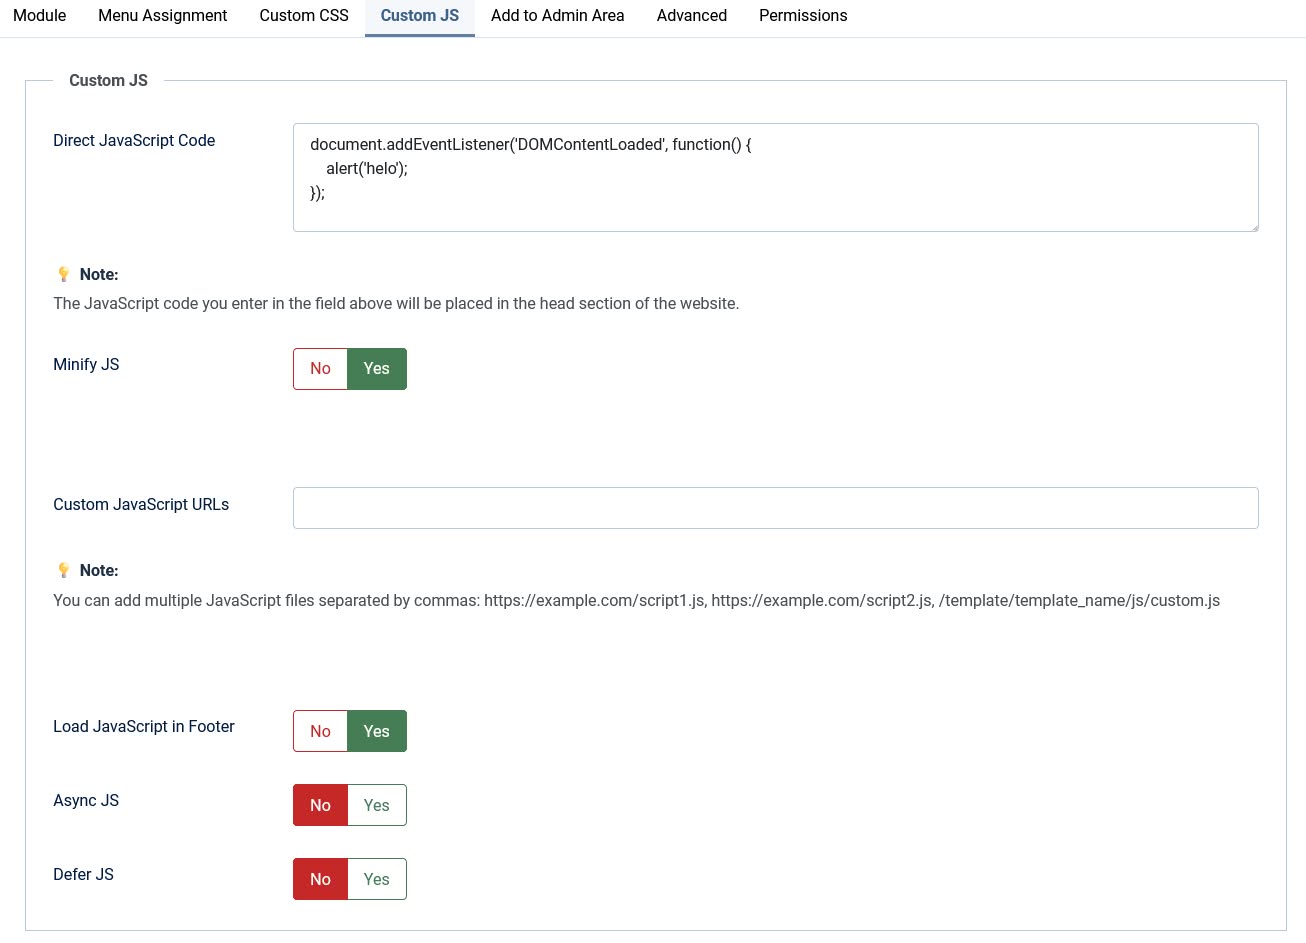Set Minify JS to Yes
1306x943 pixels.
tap(377, 369)
